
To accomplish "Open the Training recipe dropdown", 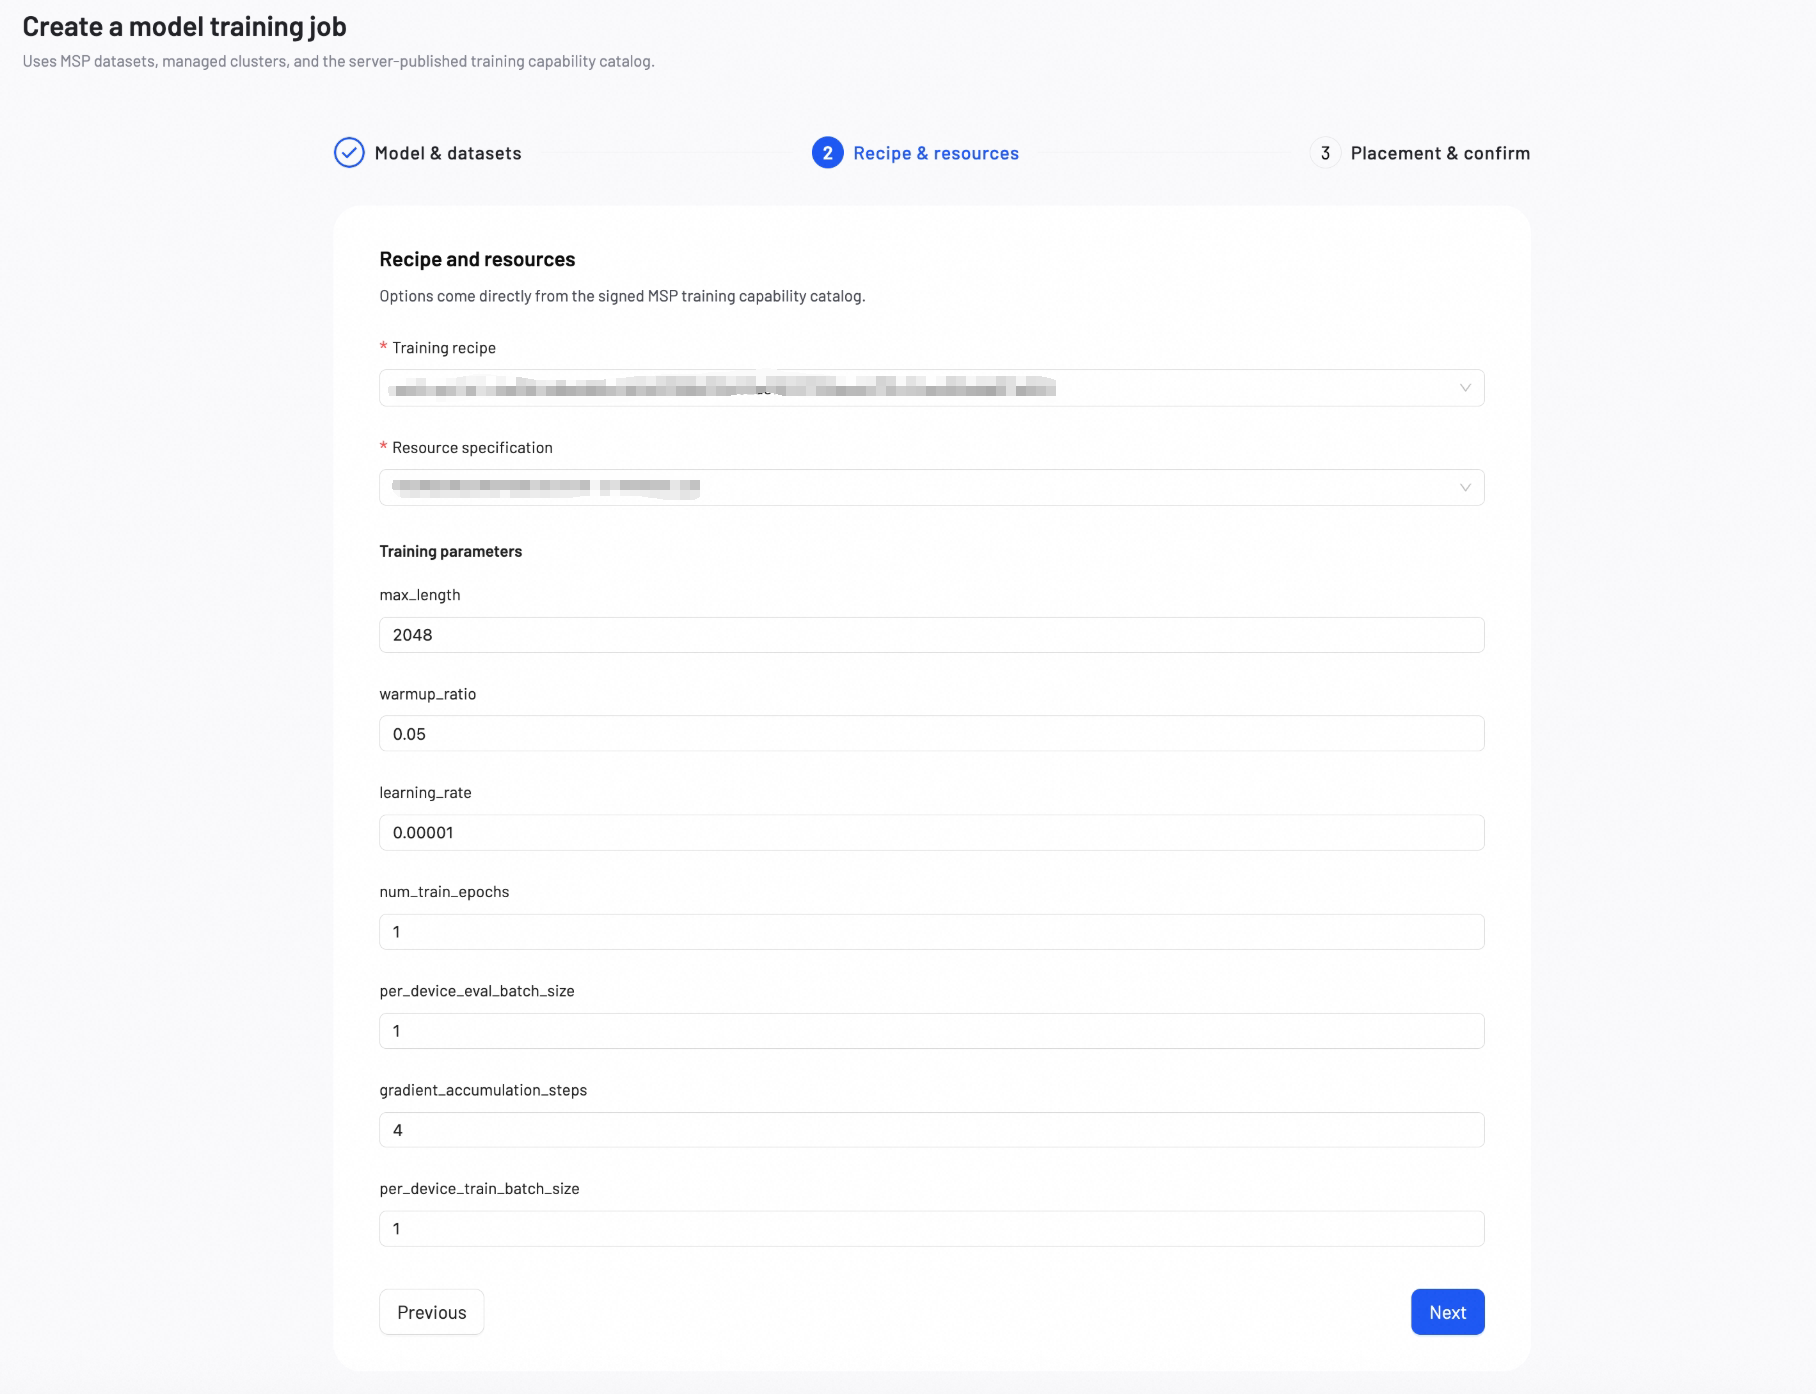I will (x=931, y=388).
